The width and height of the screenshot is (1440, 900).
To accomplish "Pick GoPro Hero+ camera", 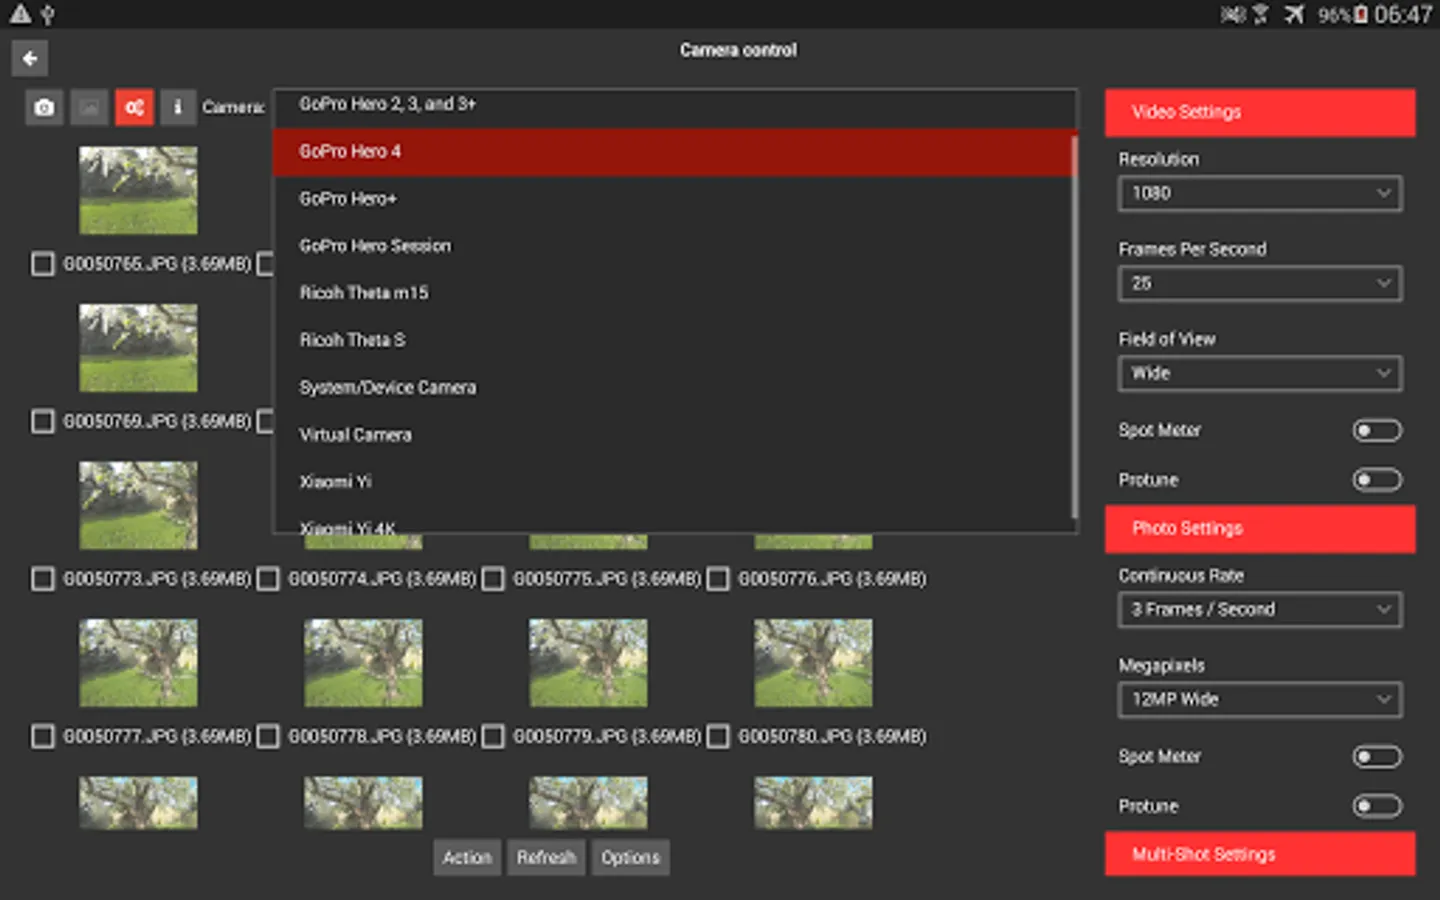I will click(675, 199).
